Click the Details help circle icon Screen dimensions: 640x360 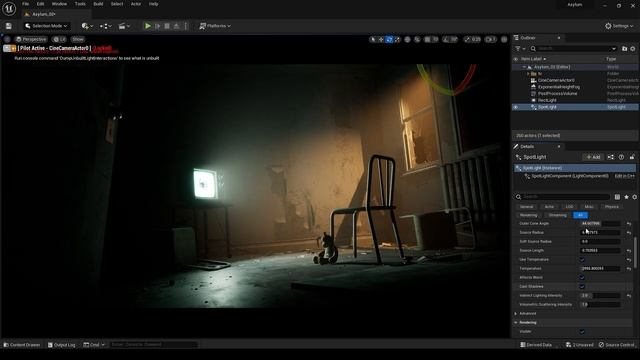(621, 157)
